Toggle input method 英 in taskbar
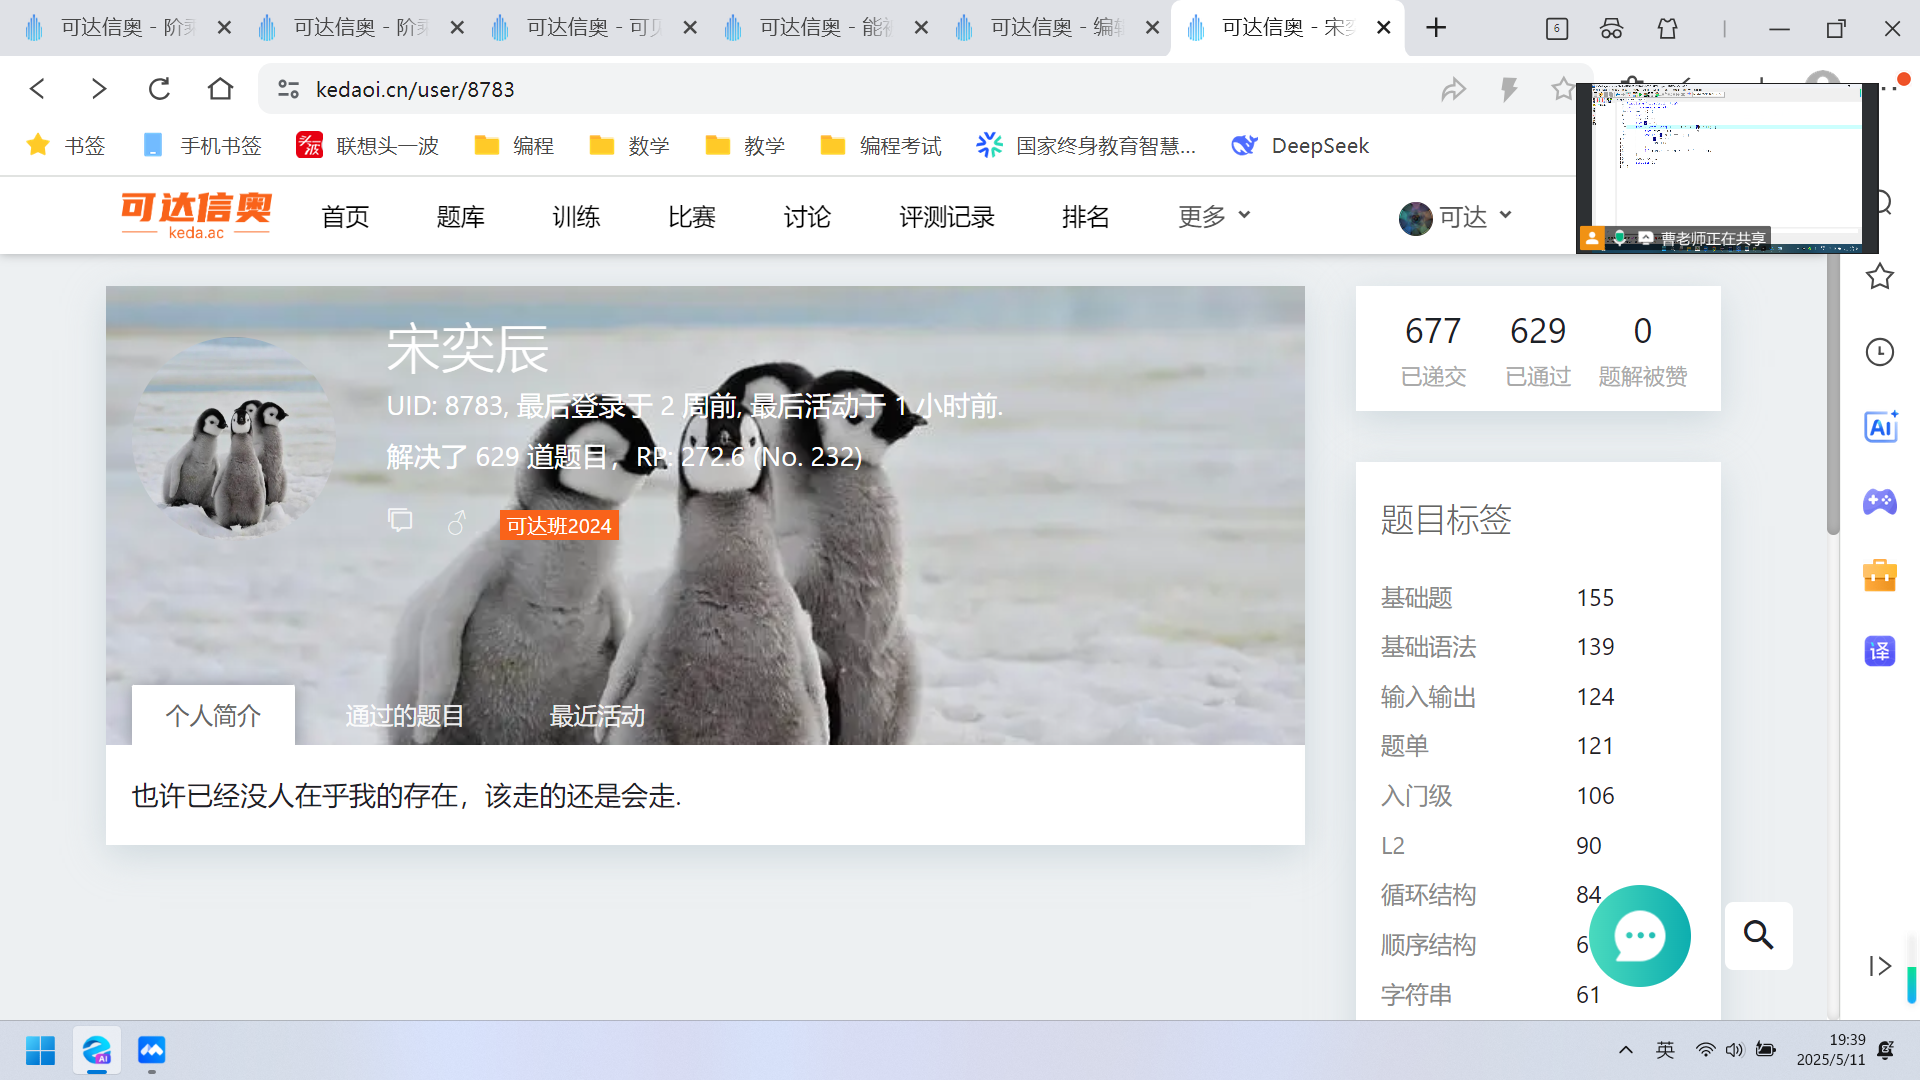Viewport: 1920px width, 1080px height. [1665, 1049]
